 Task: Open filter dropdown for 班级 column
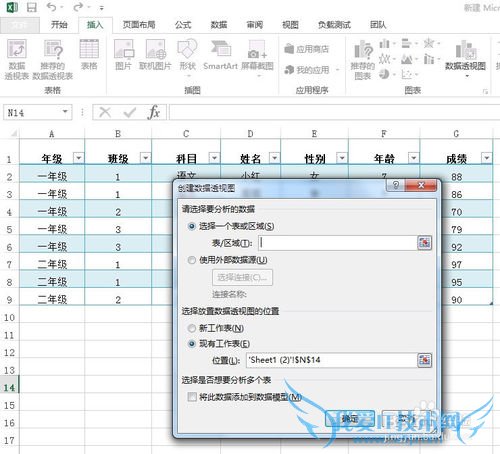click(146, 158)
